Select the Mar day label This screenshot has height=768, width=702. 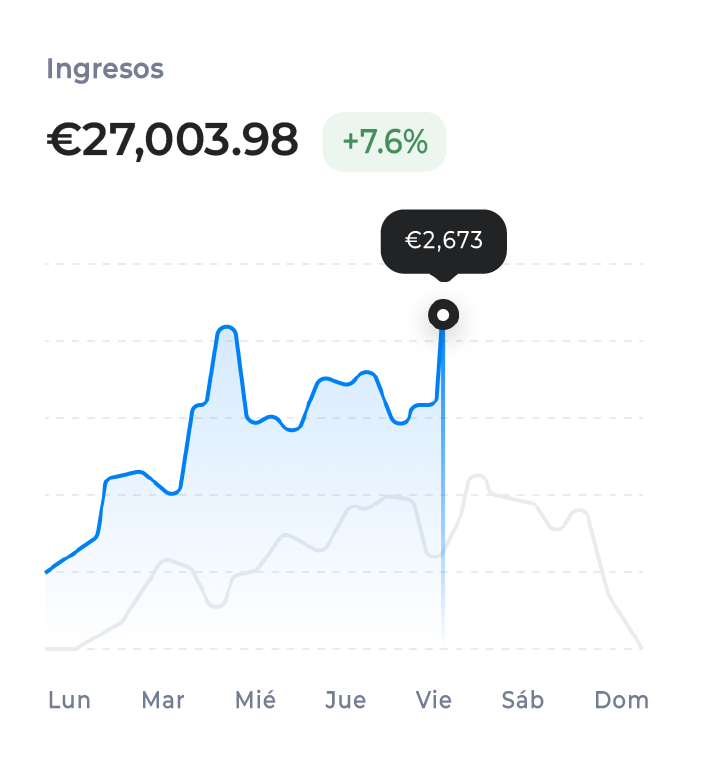pyautogui.click(x=163, y=700)
